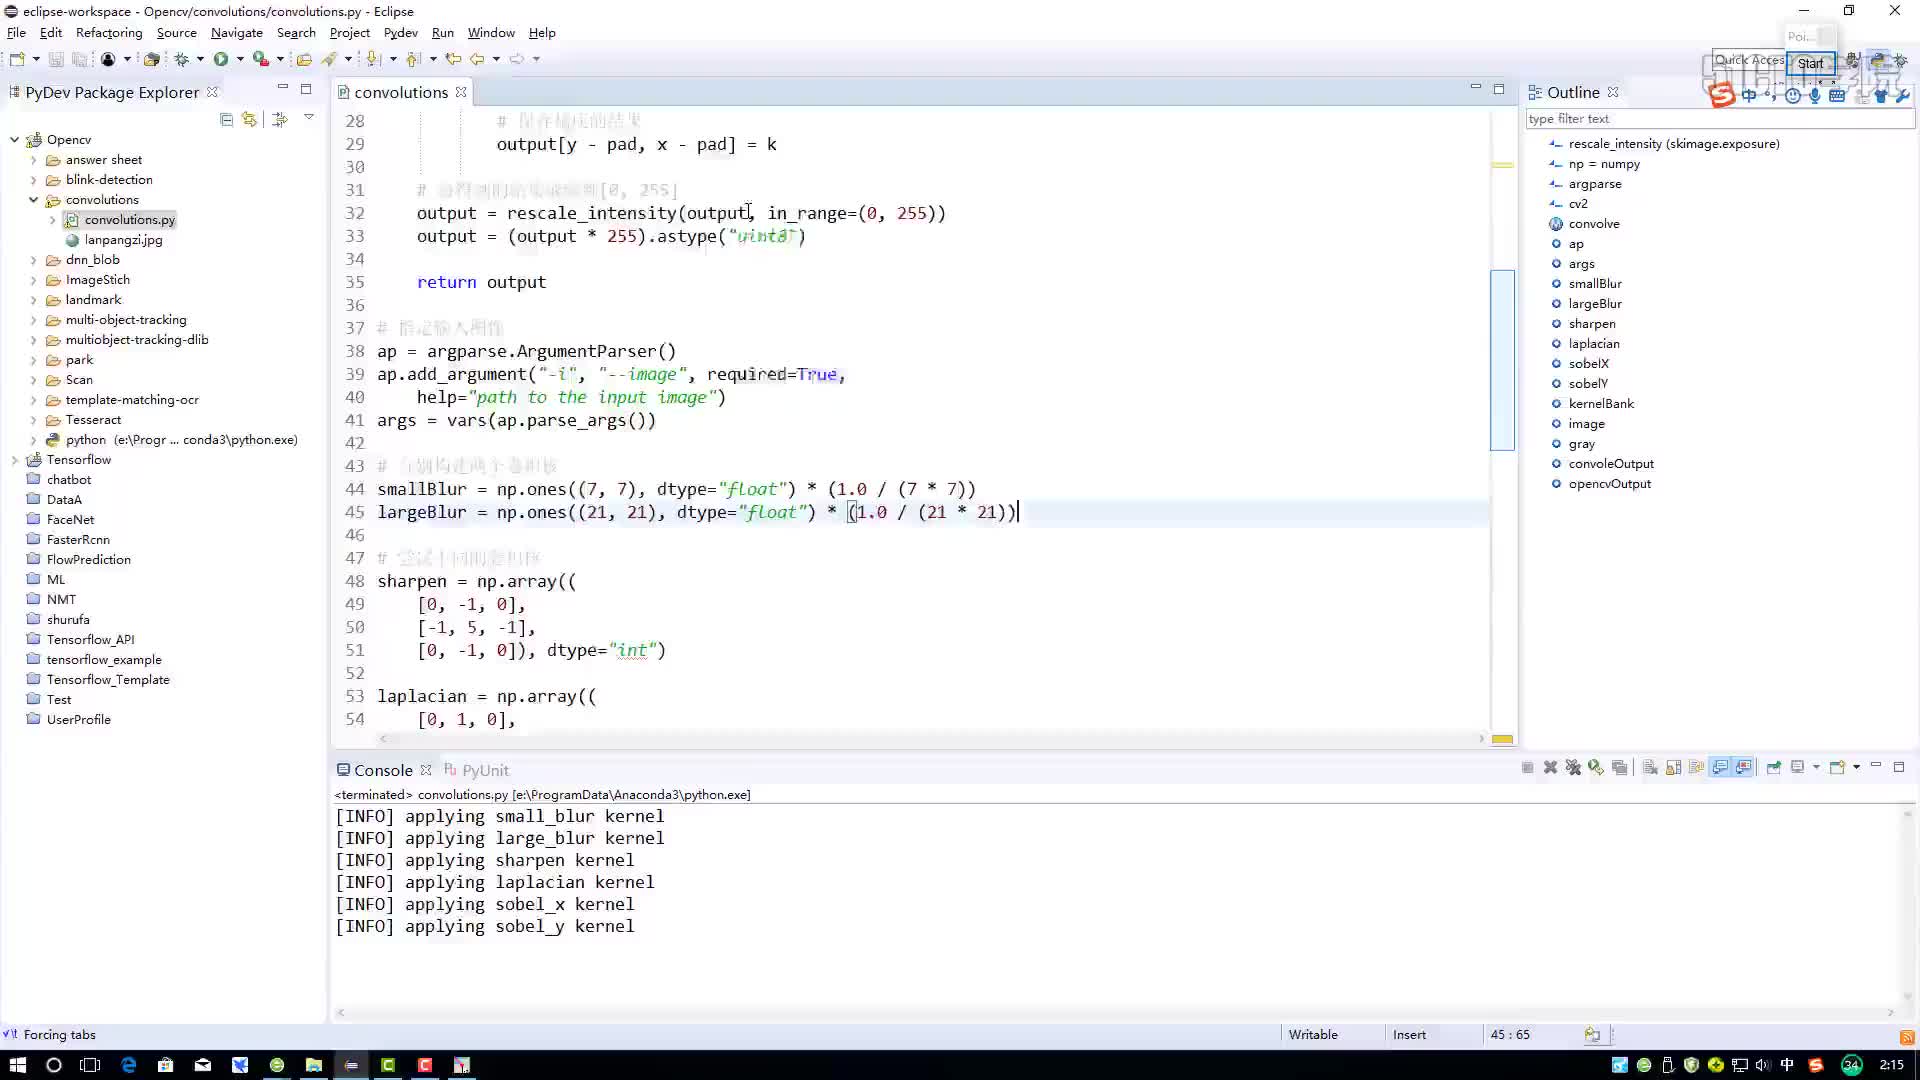Jump to Next Annotation arrow icon
Image resolution: width=1920 pixels, height=1080 pixels.
click(374, 59)
